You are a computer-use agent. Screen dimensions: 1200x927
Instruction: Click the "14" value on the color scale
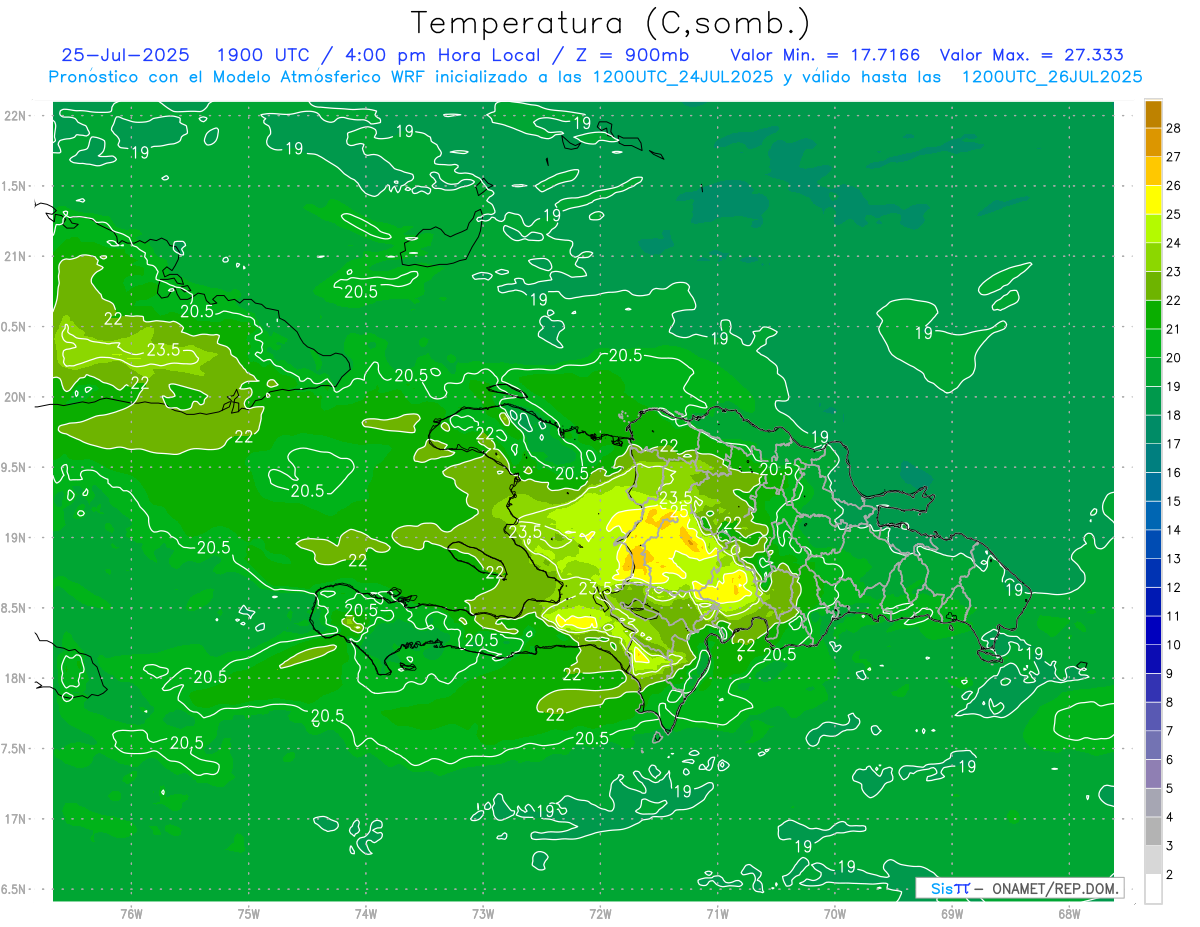tap(1174, 530)
